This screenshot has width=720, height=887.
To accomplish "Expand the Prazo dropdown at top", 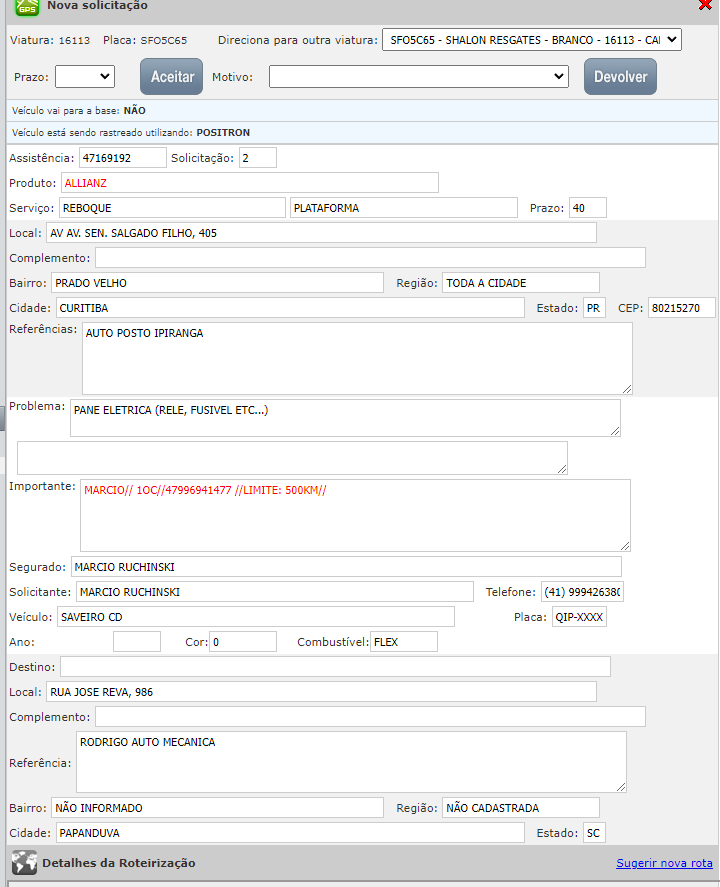I will tap(85, 76).
